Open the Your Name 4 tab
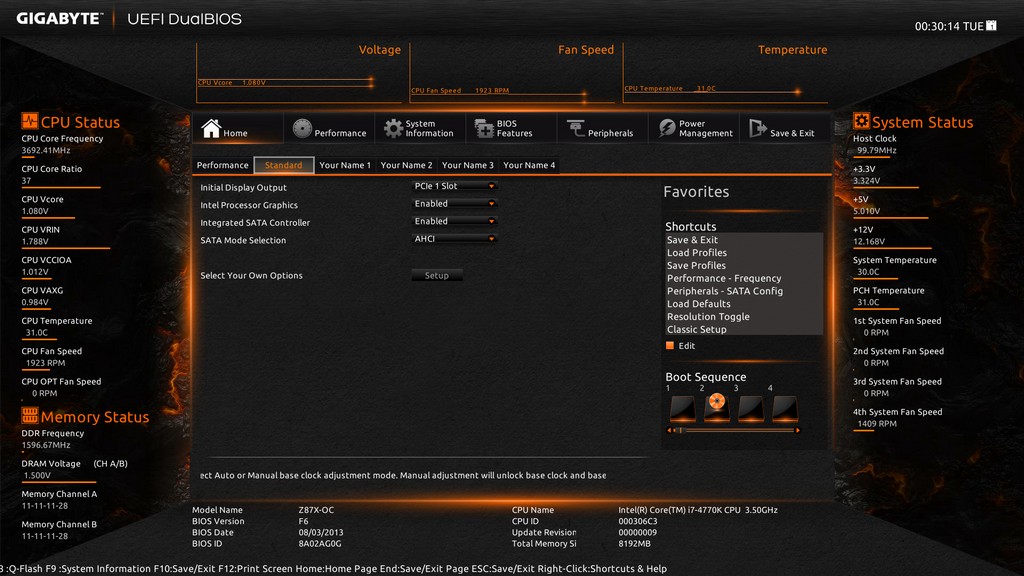The image size is (1024, 576). click(x=529, y=165)
